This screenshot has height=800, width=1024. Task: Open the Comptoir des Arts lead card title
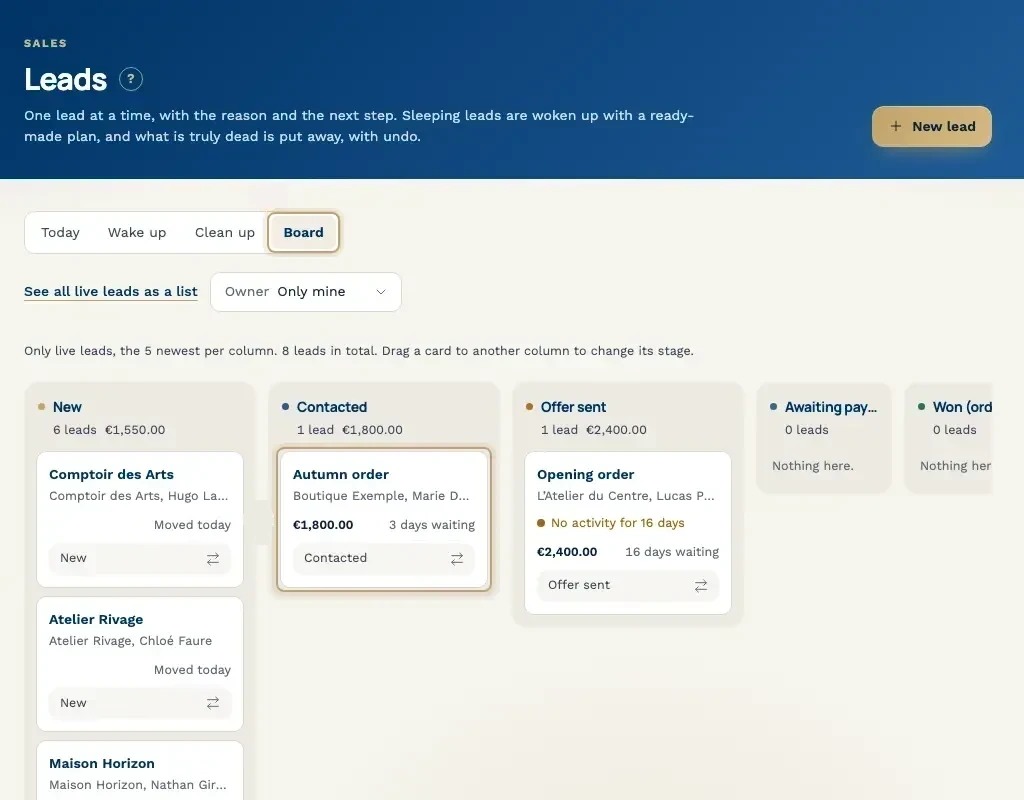pyautogui.click(x=111, y=474)
